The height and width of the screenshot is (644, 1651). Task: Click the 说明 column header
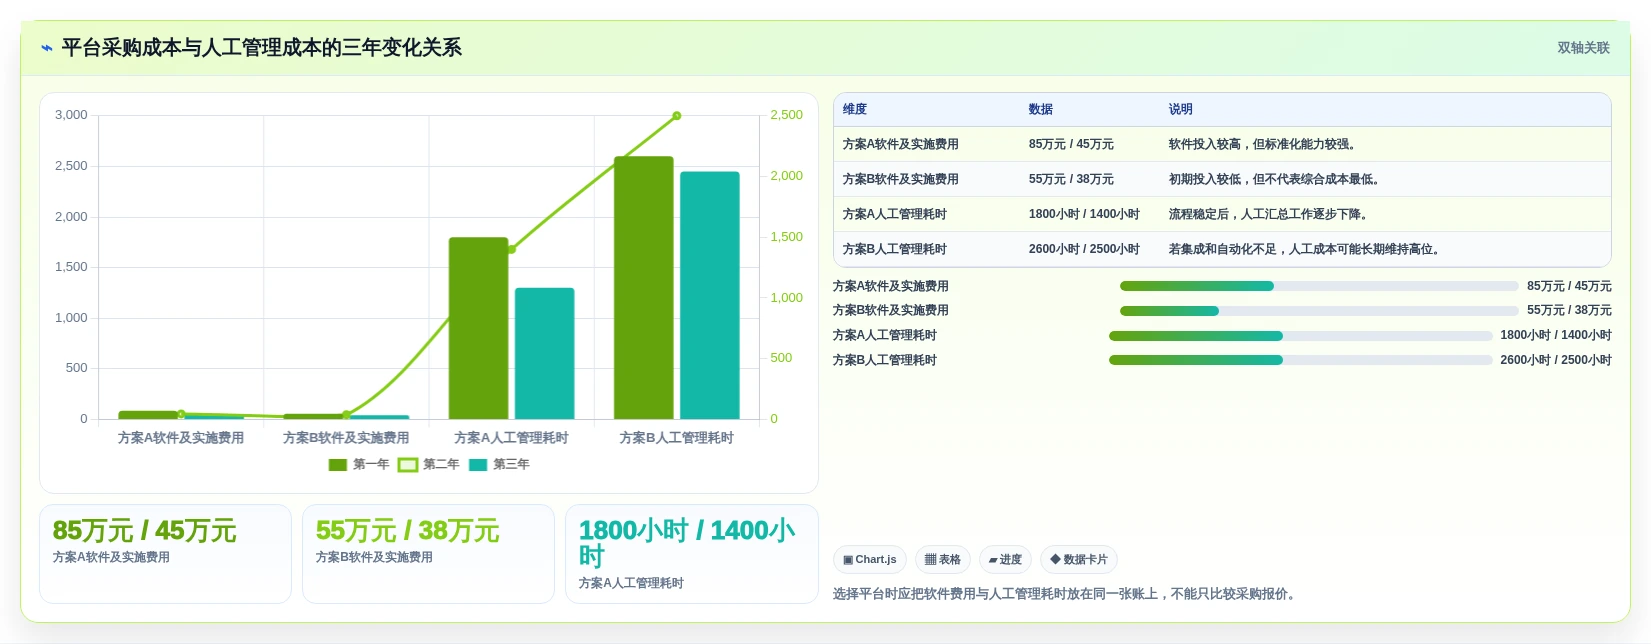pos(1181,109)
